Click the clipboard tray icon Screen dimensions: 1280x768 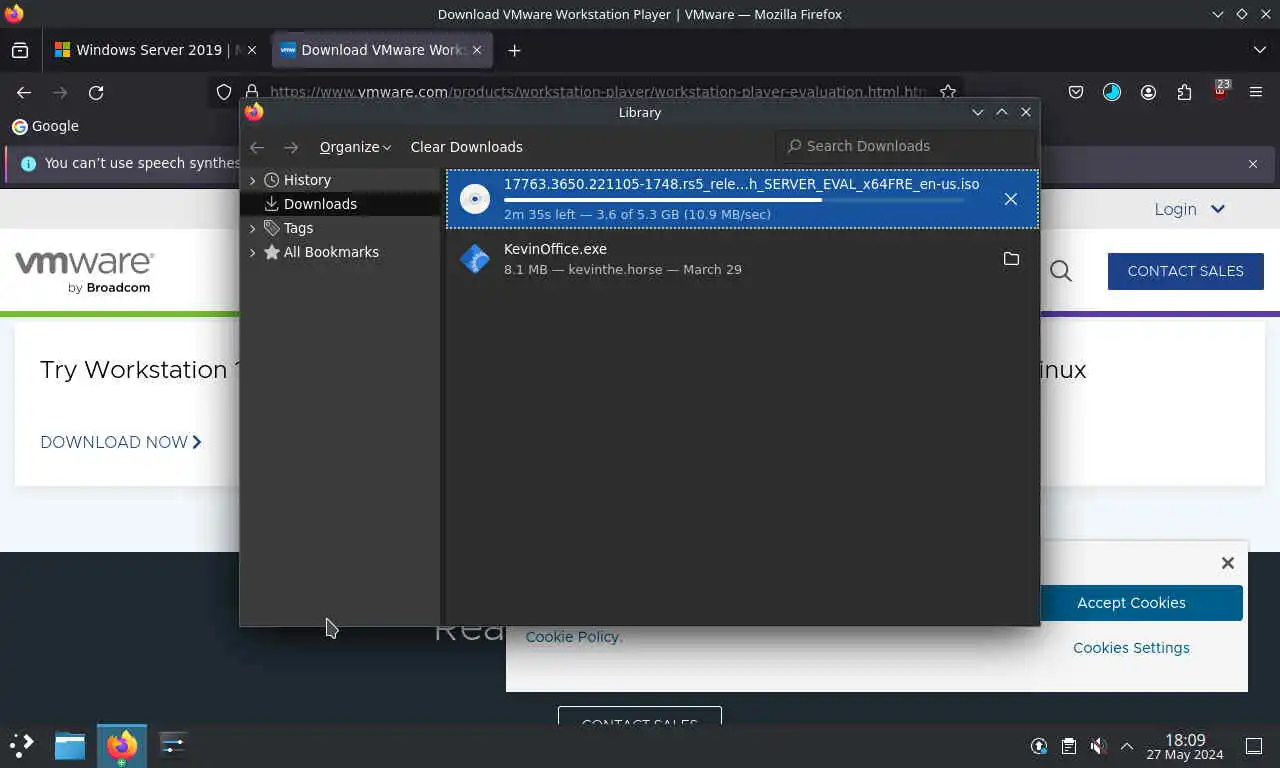coord(1069,746)
